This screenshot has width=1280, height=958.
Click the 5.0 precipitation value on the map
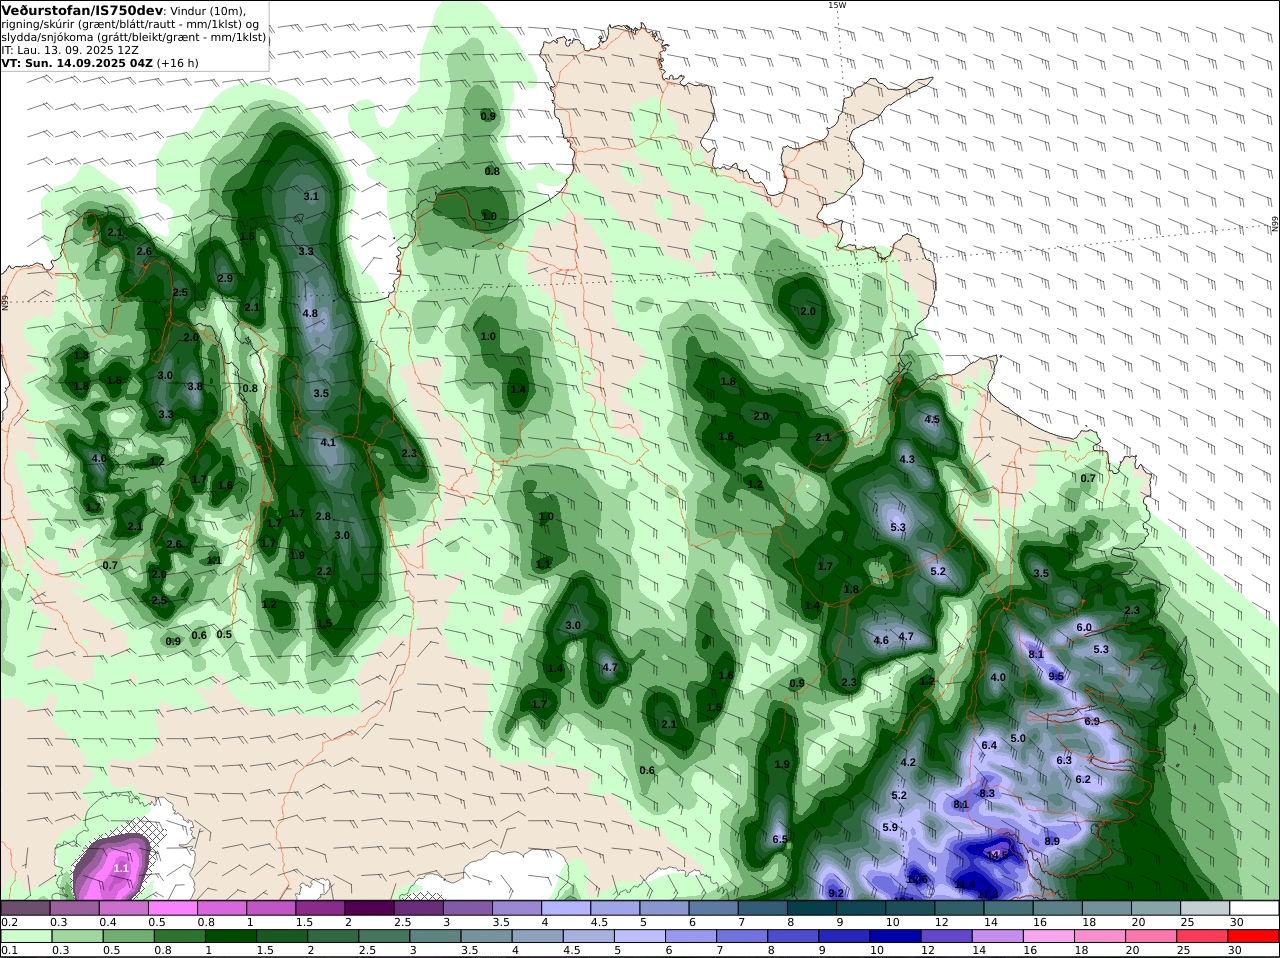[x=1018, y=738]
